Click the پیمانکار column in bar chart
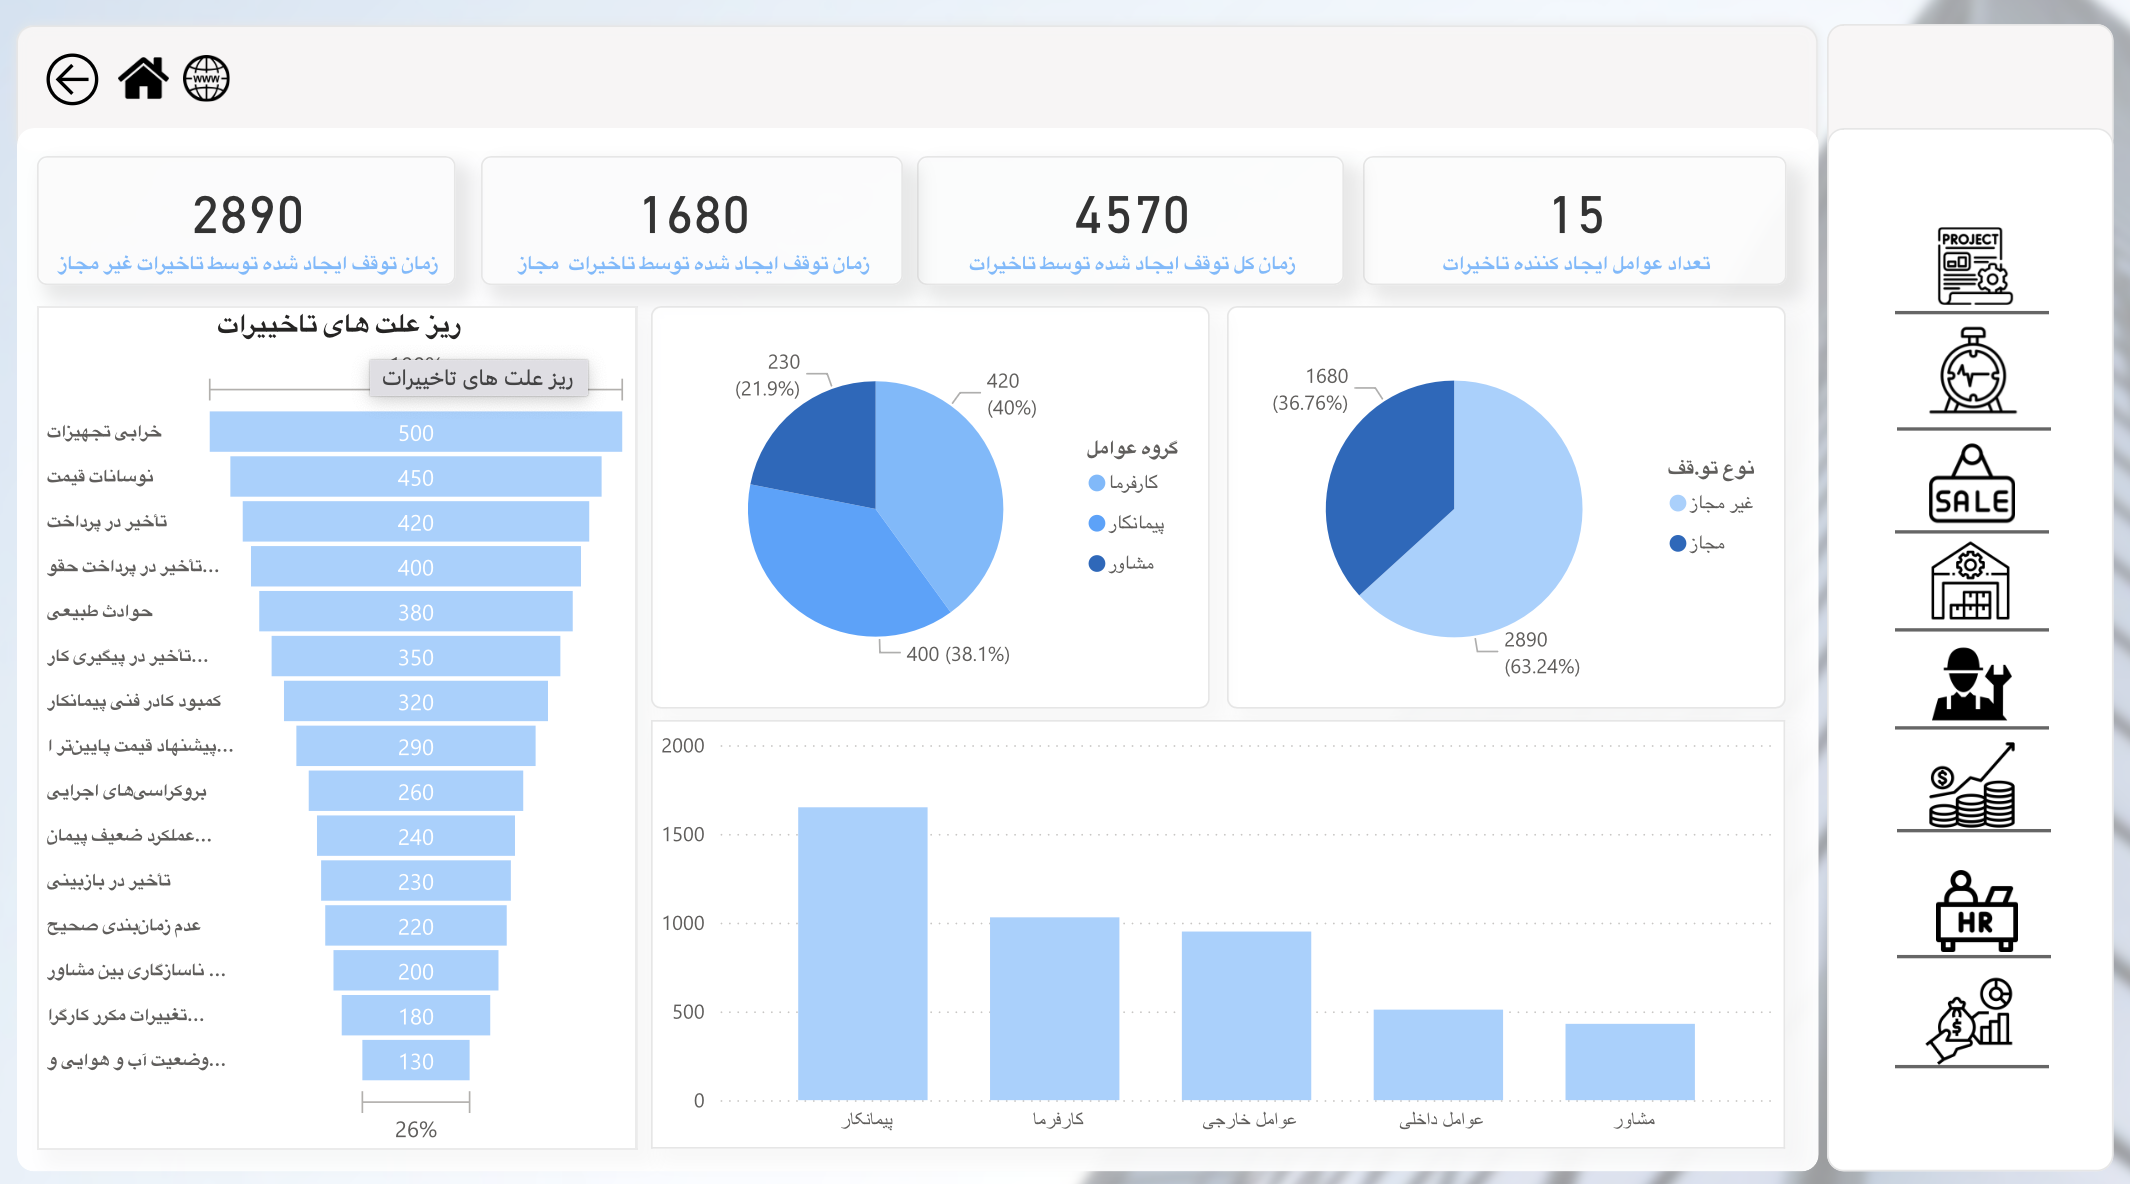Viewport: 2130px width, 1184px height. 863,953
